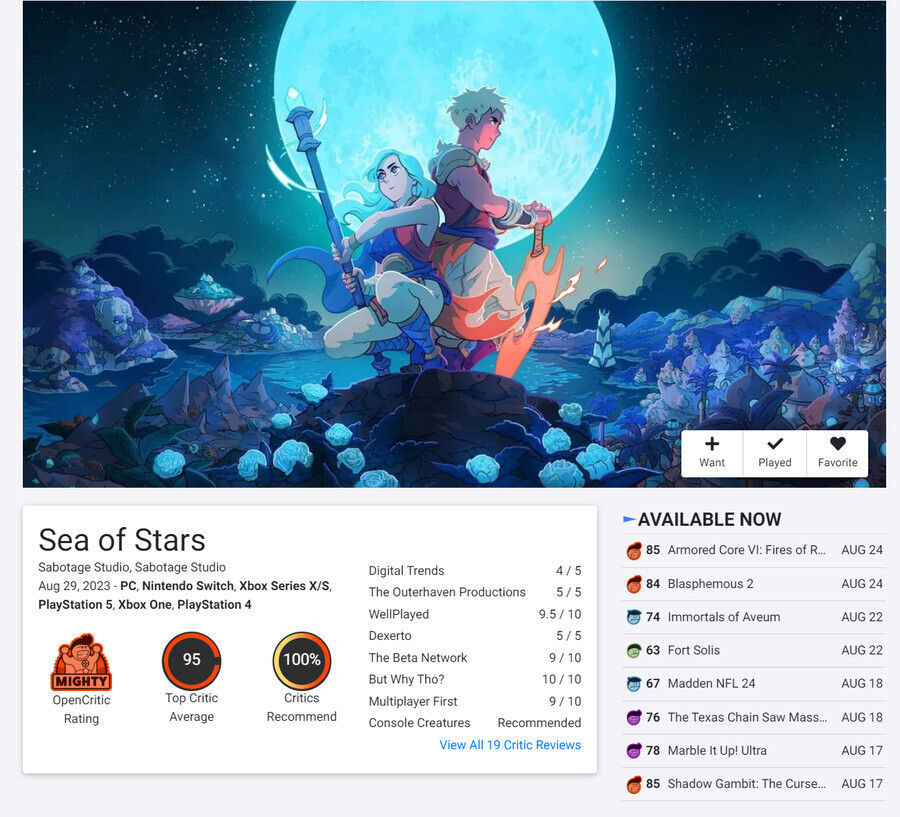
Task: Toggle the Favorite heart button
Action: pos(837,453)
